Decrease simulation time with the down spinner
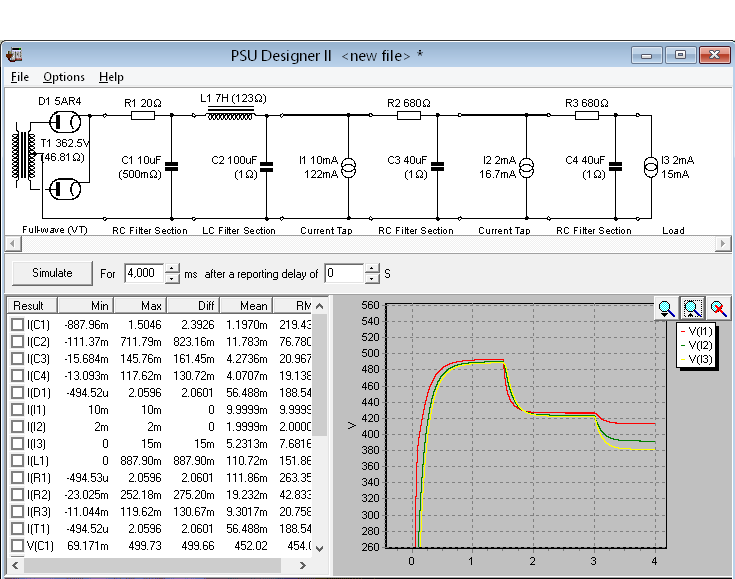The width and height of the screenshot is (735, 579). click(x=172, y=278)
